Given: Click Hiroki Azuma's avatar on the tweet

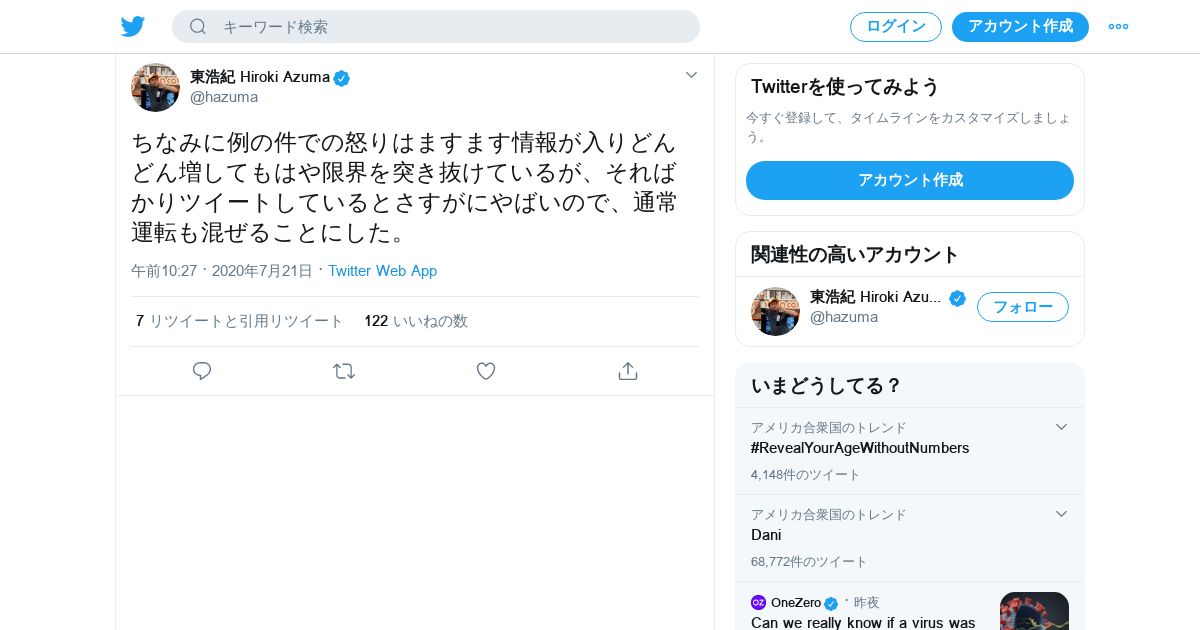Looking at the screenshot, I should 155,87.
